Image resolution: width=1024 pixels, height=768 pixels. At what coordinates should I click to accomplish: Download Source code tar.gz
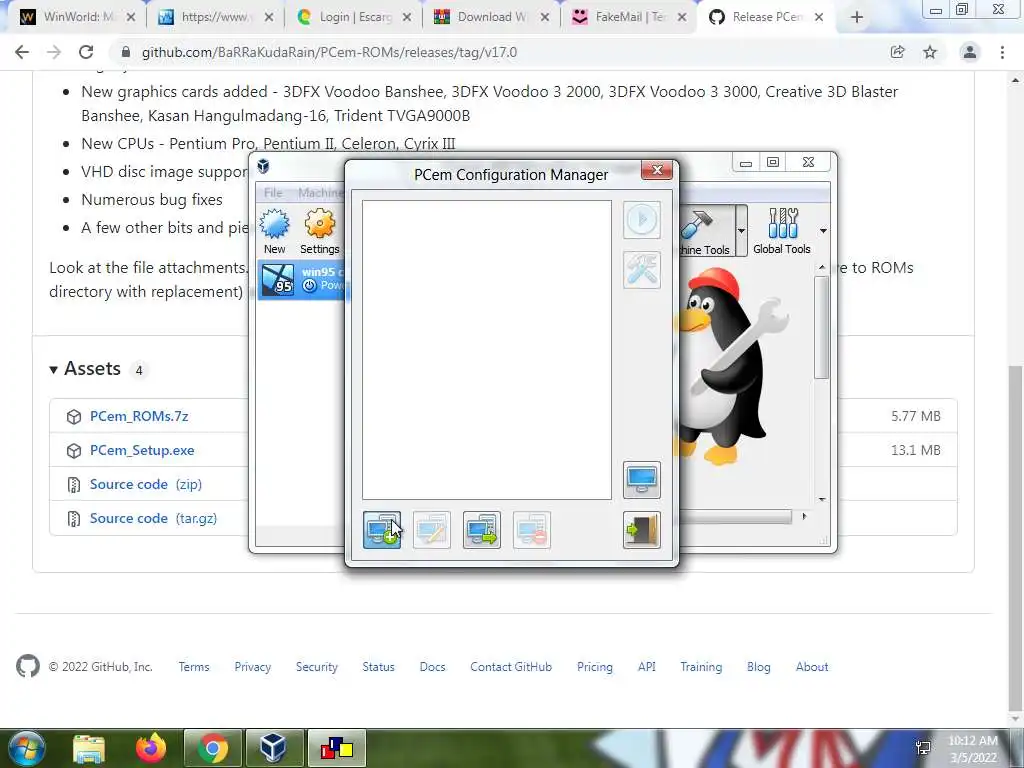coord(153,518)
